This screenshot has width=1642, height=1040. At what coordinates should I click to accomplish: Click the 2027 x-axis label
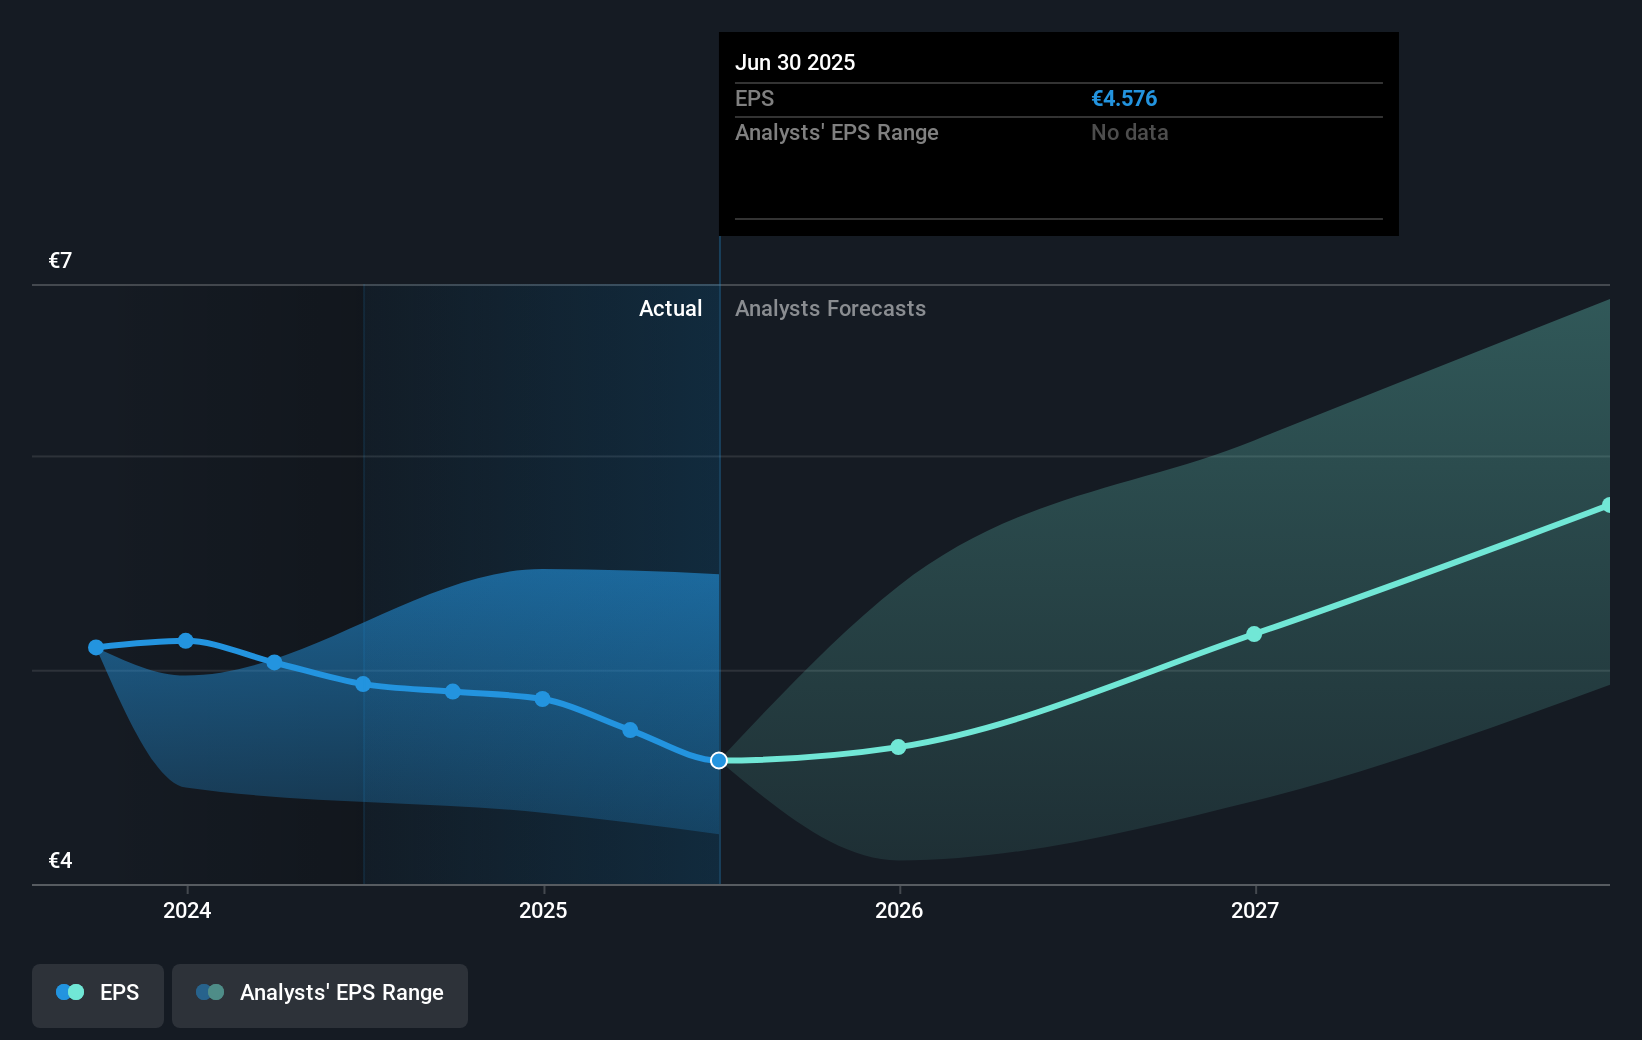[1255, 910]
